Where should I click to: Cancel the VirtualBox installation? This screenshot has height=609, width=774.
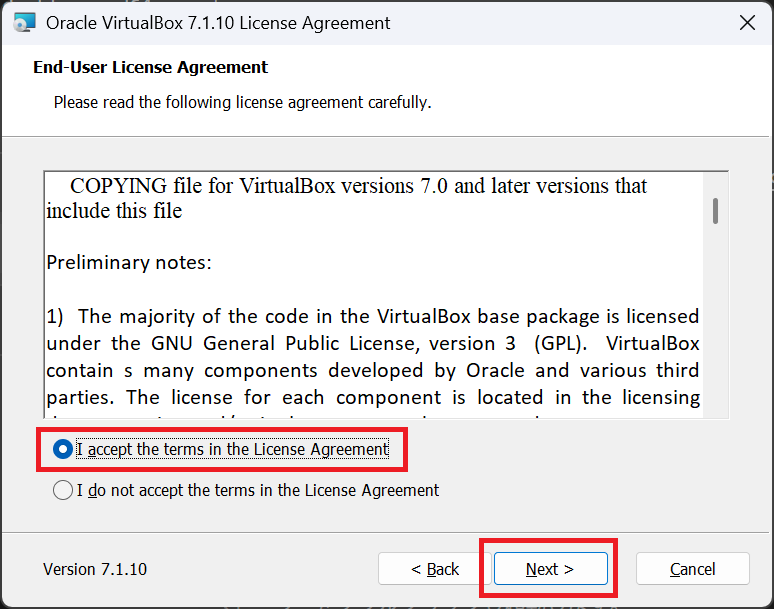tap(692, 569)
